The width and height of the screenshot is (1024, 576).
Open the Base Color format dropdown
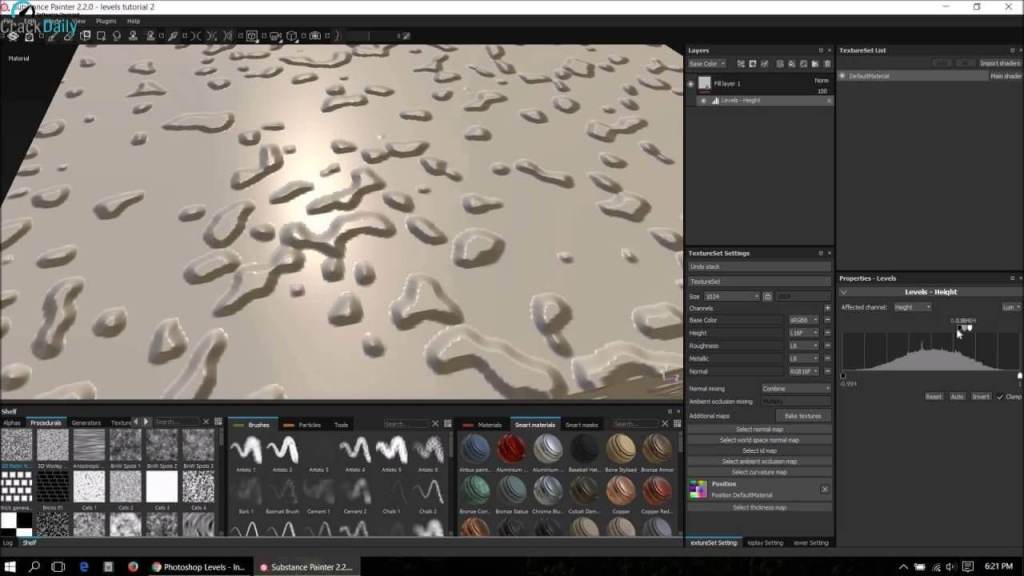804,320
